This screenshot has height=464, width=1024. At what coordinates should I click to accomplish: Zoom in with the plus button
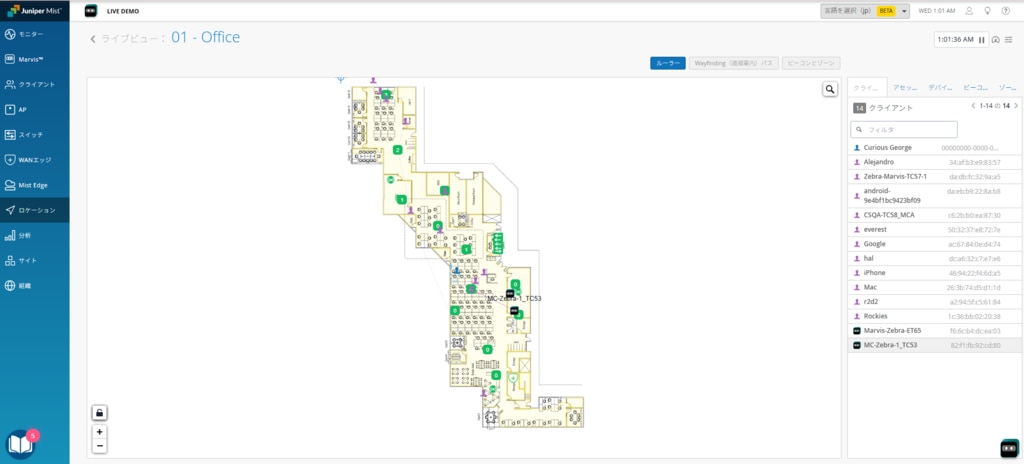tap(100, 432)
